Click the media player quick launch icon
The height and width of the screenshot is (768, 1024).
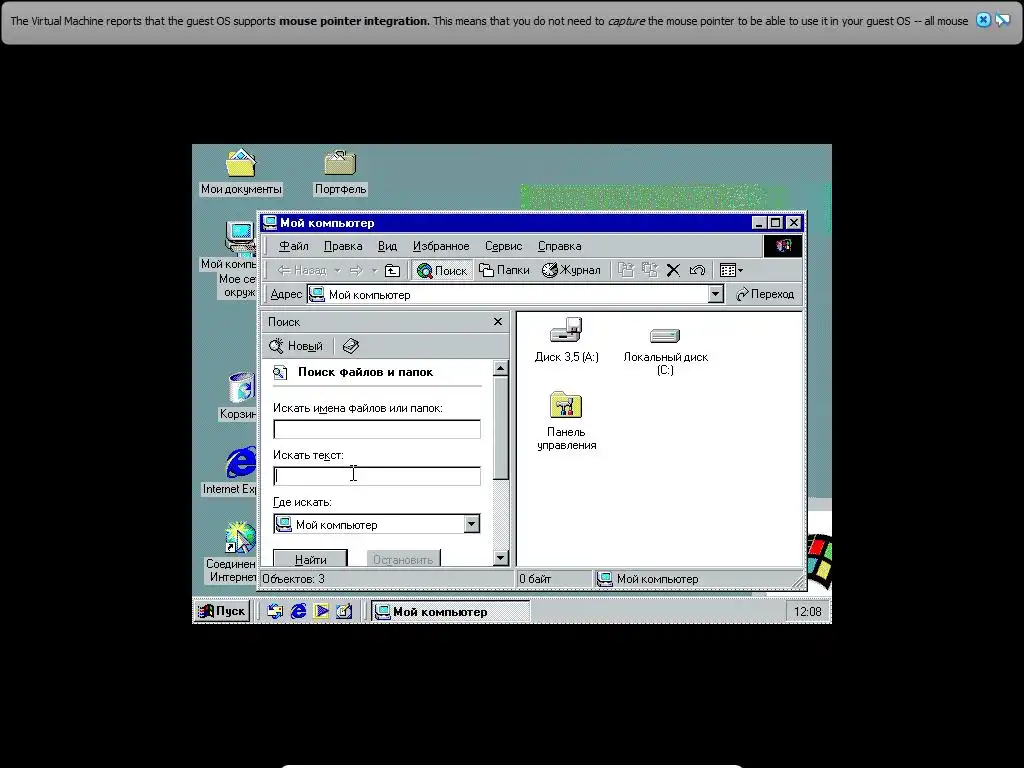321,611
